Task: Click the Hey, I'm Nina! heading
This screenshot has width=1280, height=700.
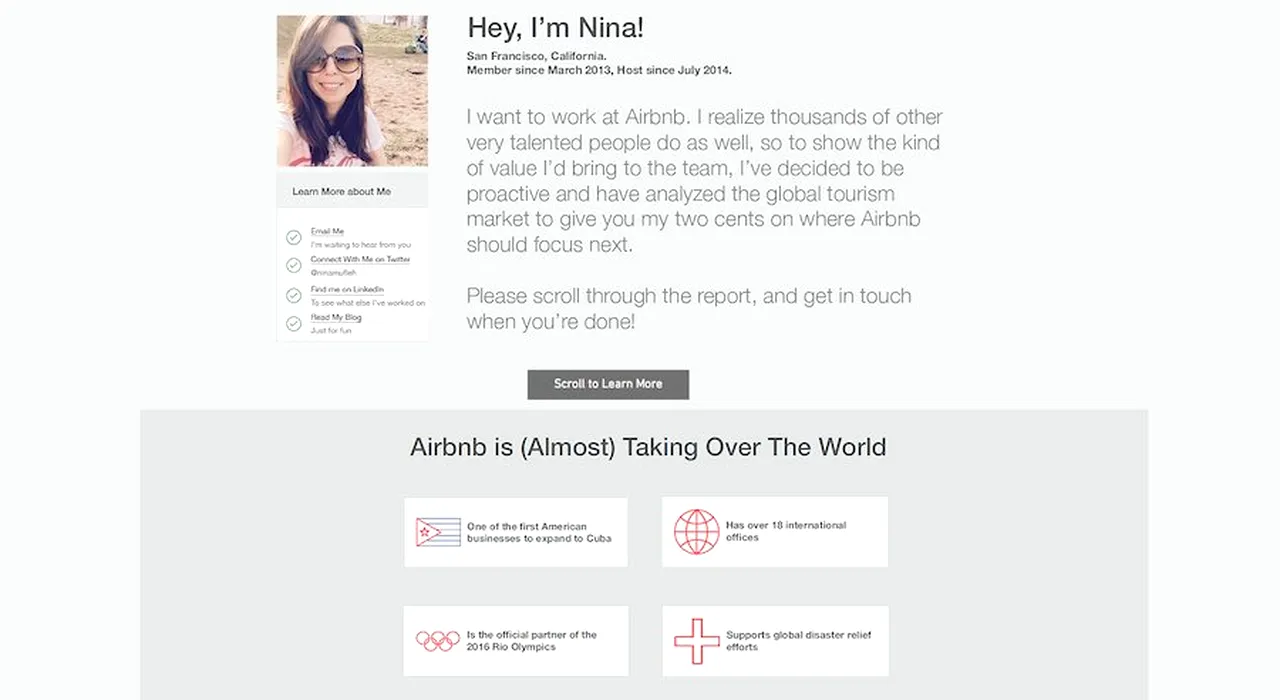Action: 555,28
